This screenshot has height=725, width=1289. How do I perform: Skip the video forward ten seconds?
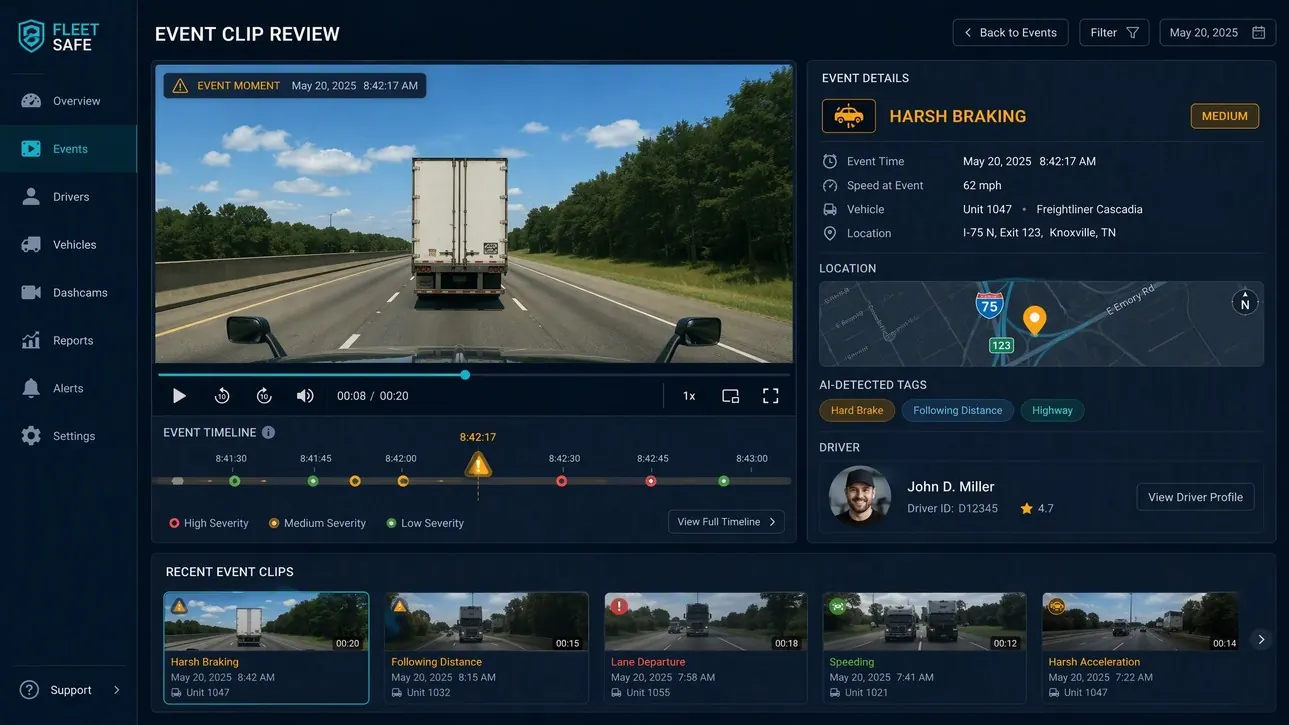coord(264,396)
